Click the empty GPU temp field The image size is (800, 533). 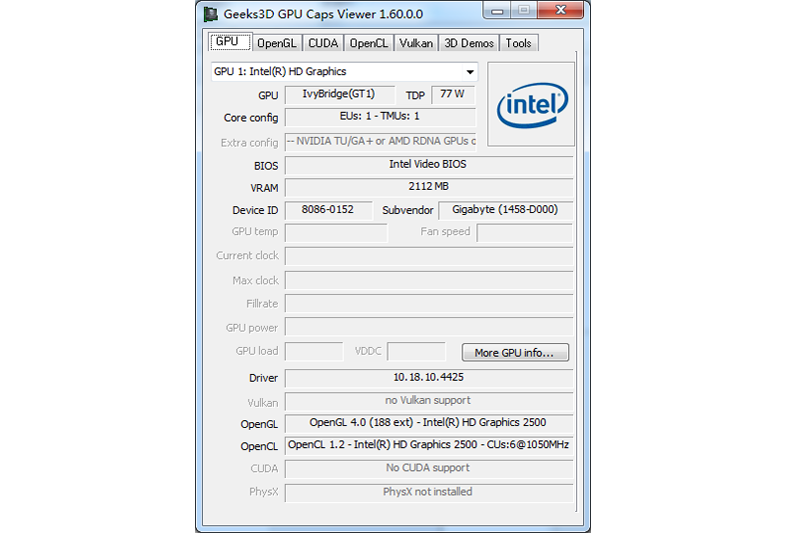(x=336, y=233)
